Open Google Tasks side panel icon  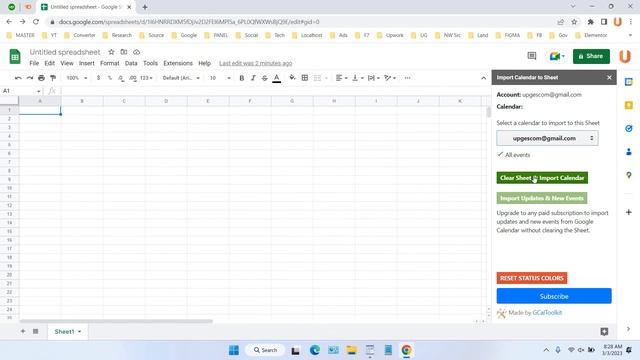[629, 129]
